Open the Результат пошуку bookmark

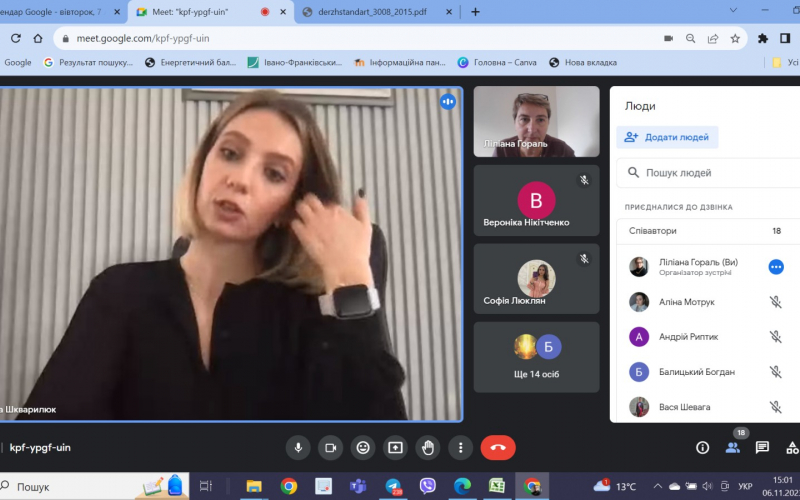click(x=88, y=62)
